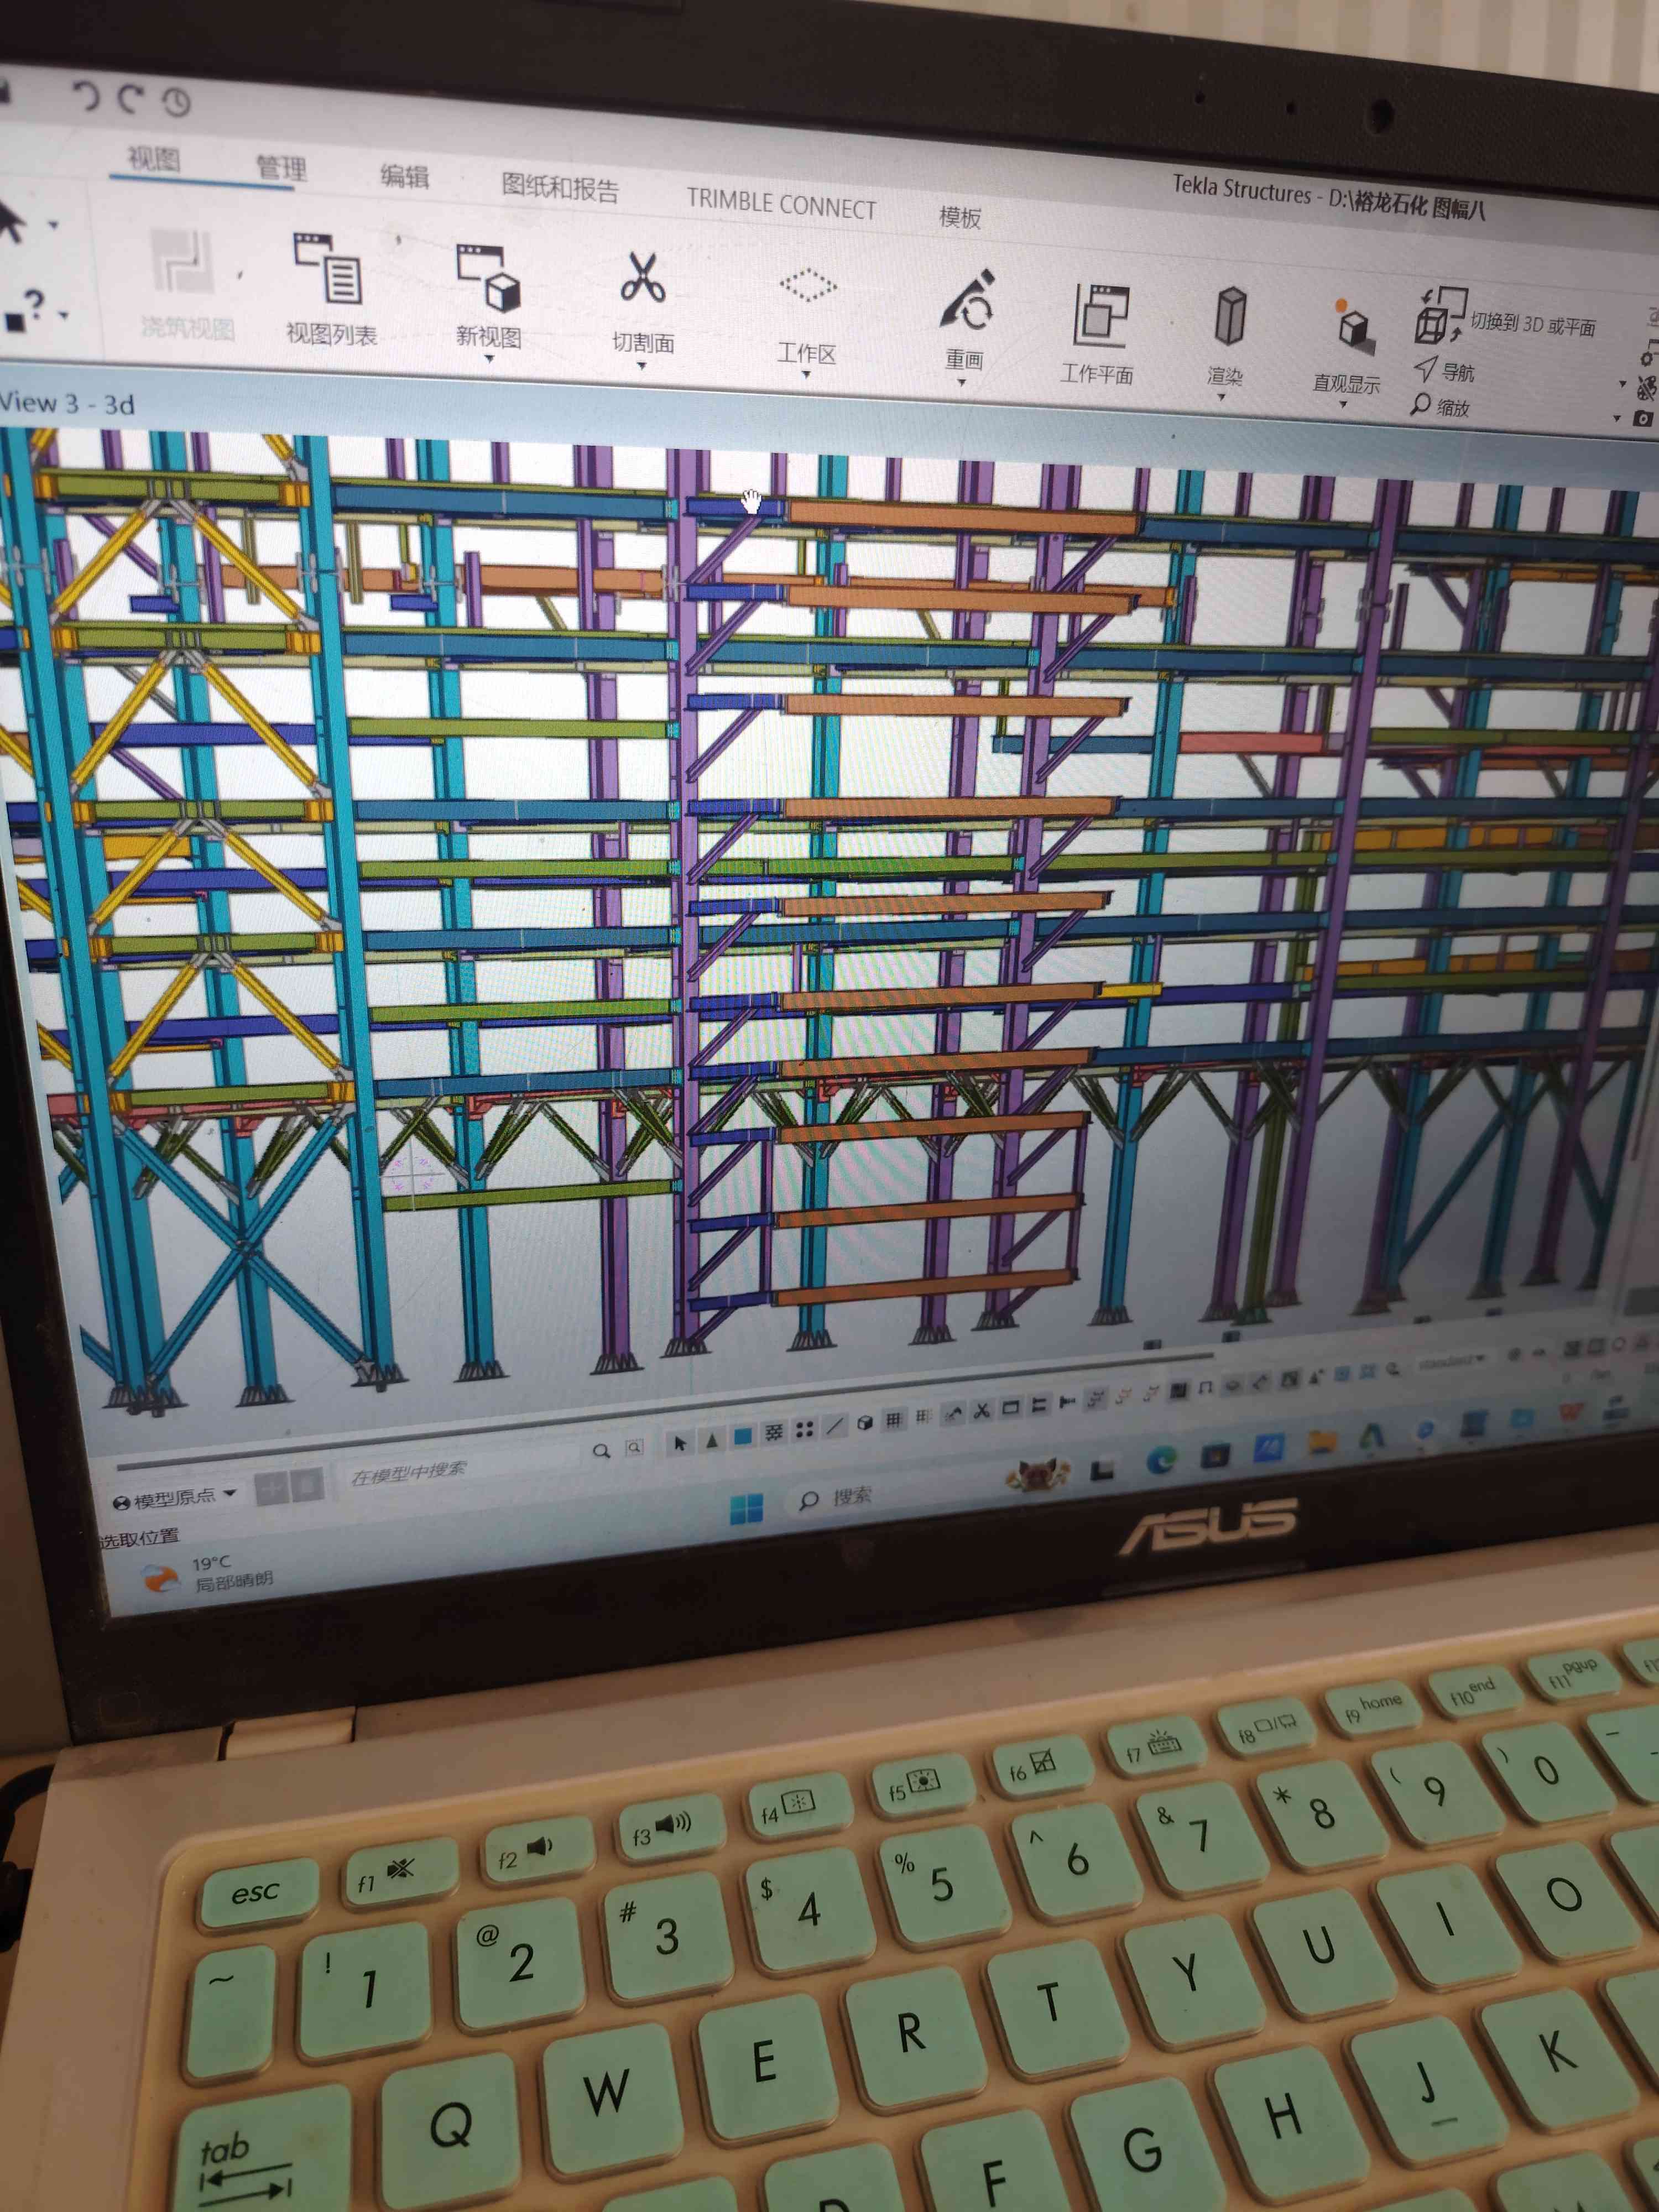
Task: Expand the Rendering (渲染) dropdown arrow
Action: pos(1221,398)
